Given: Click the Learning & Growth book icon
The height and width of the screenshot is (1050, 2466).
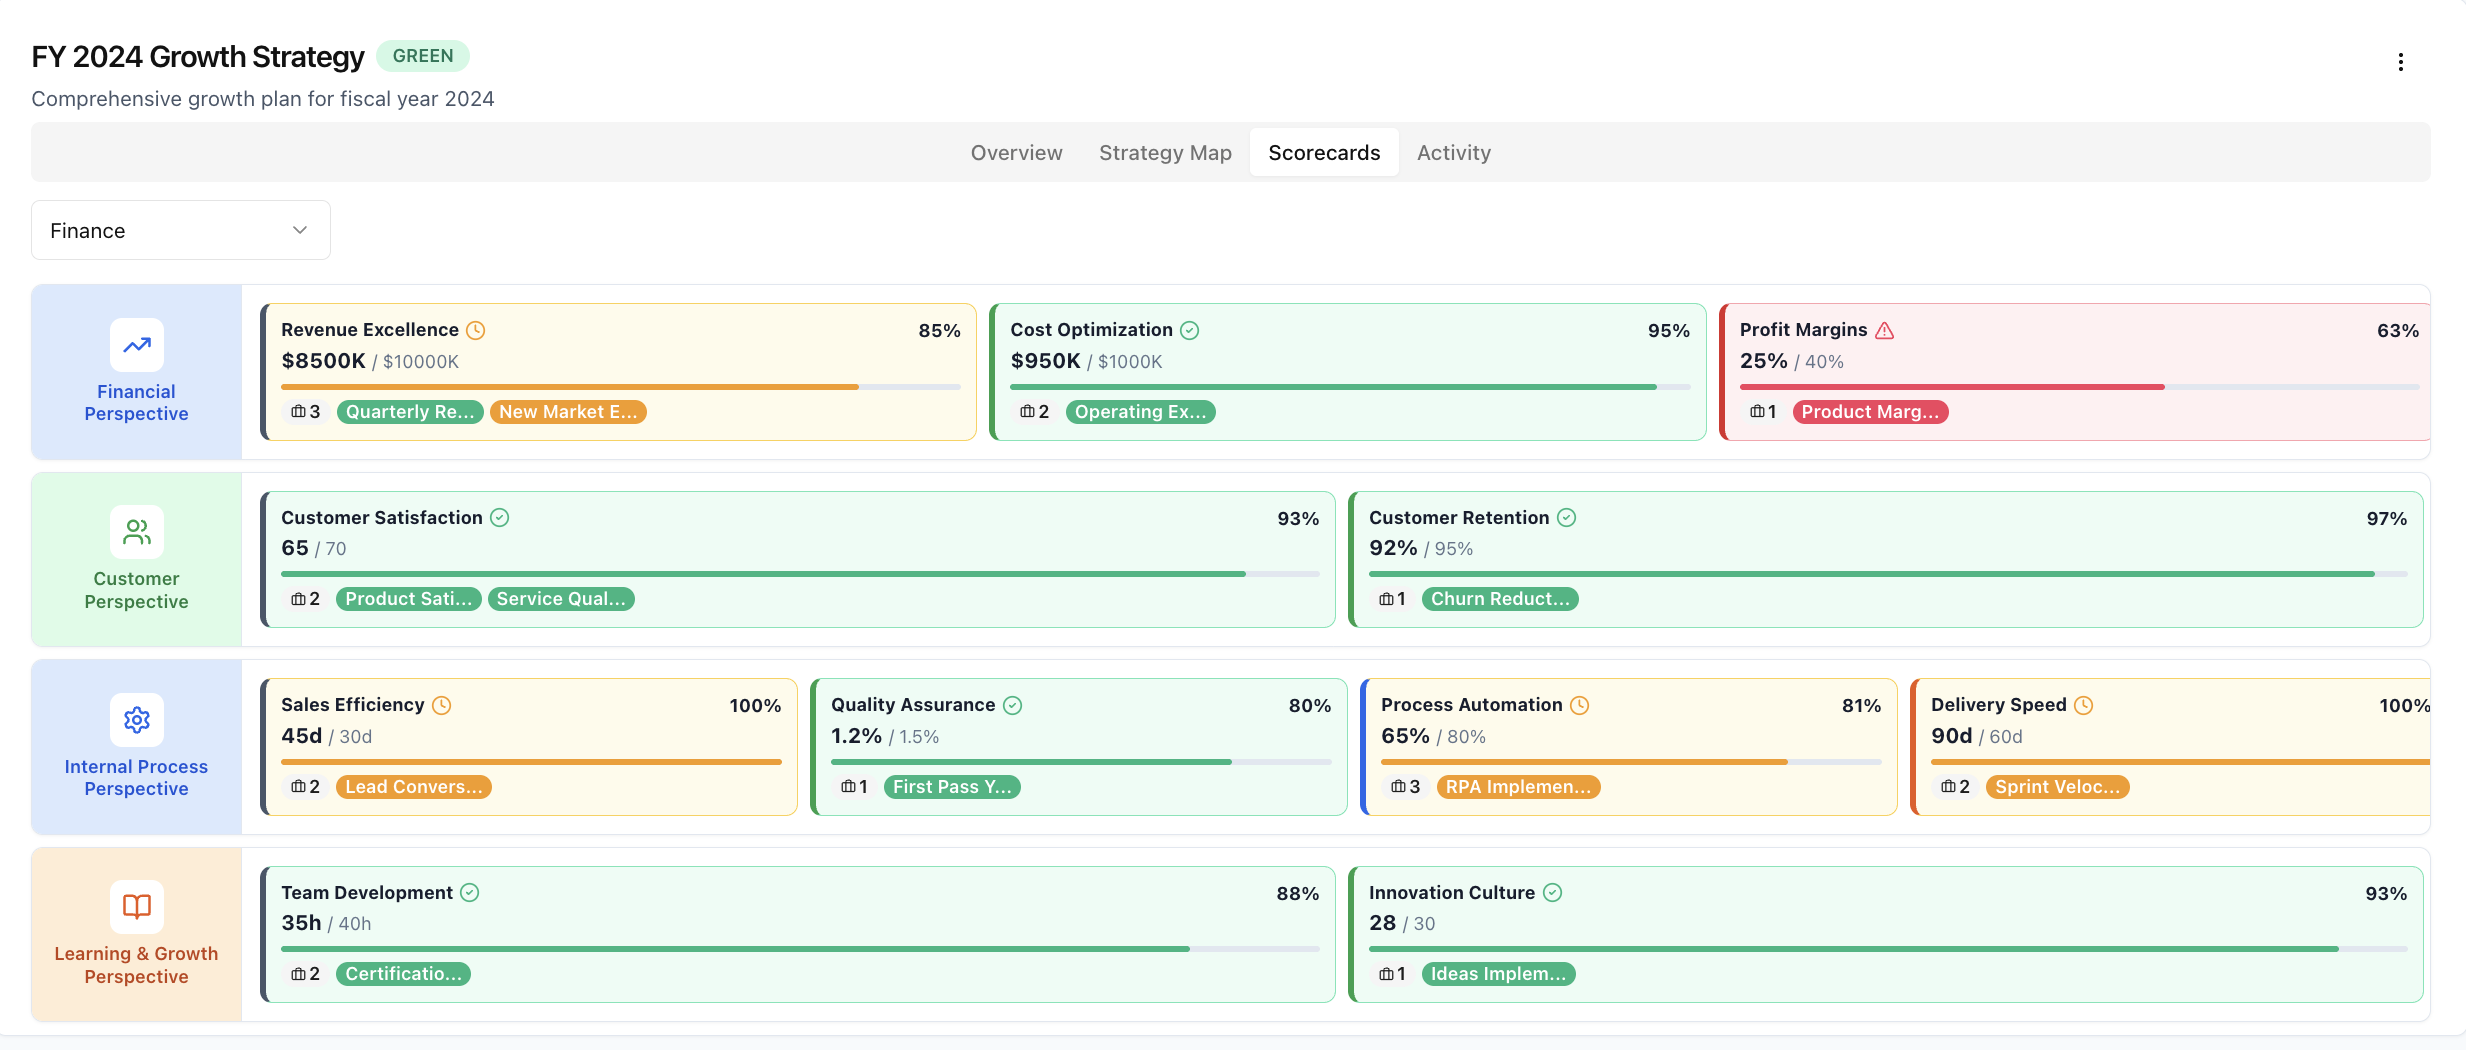Looking at the screenshot, I should [136, 907].
